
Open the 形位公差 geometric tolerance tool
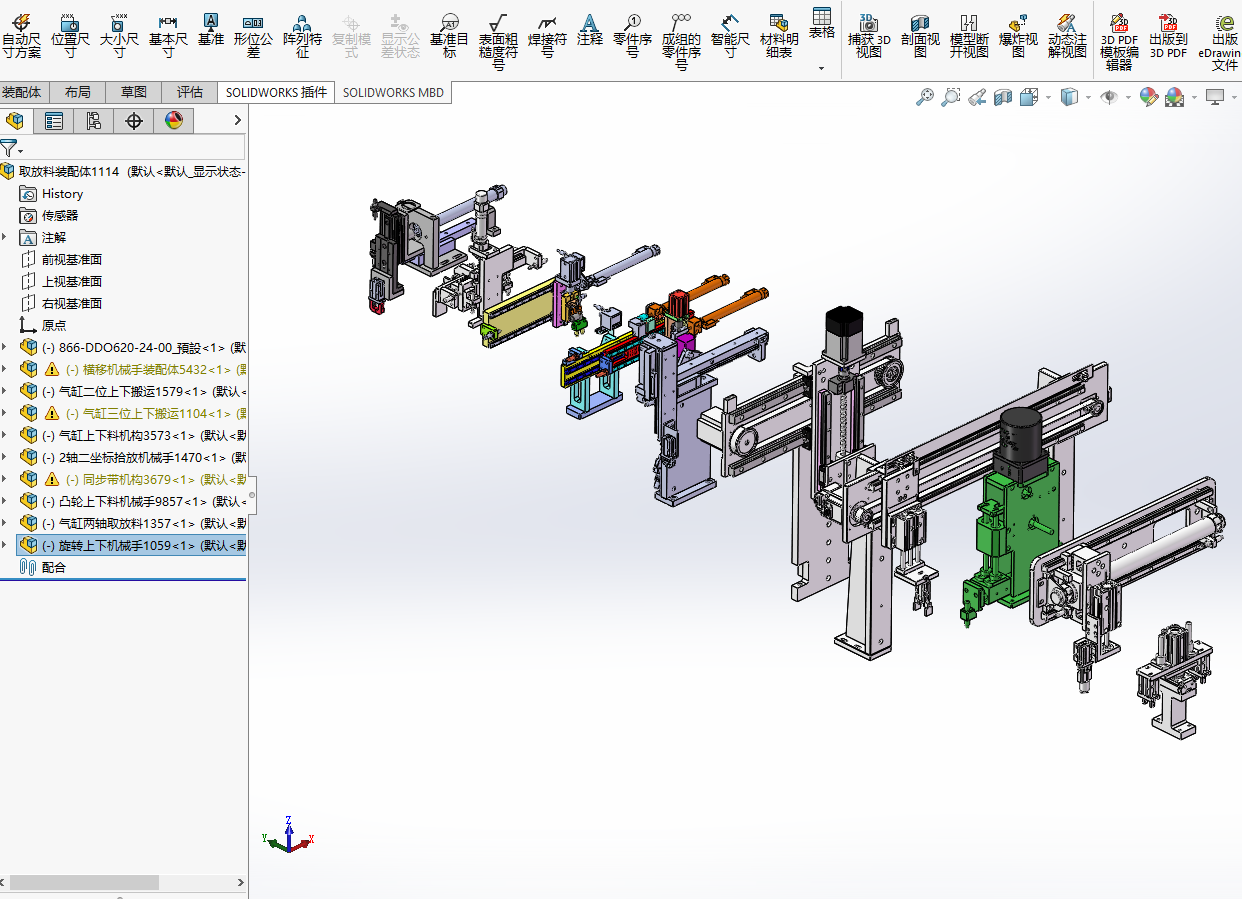point(253,36)
